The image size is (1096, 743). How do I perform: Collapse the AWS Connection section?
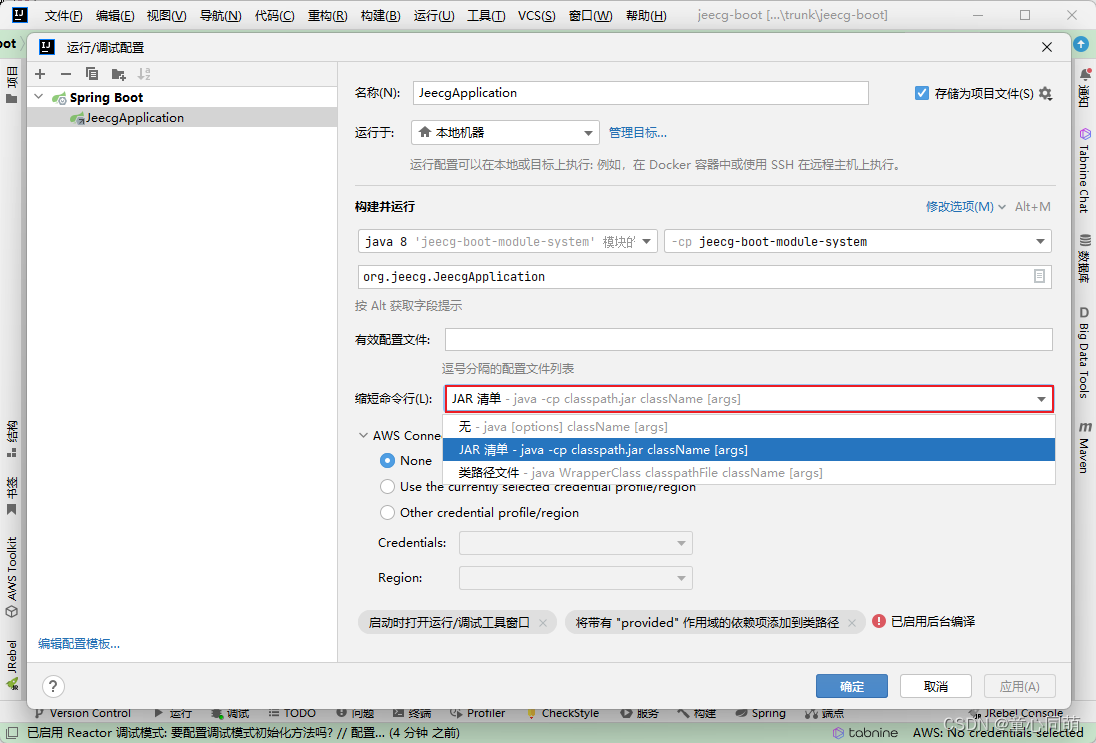tap(363, 435)
